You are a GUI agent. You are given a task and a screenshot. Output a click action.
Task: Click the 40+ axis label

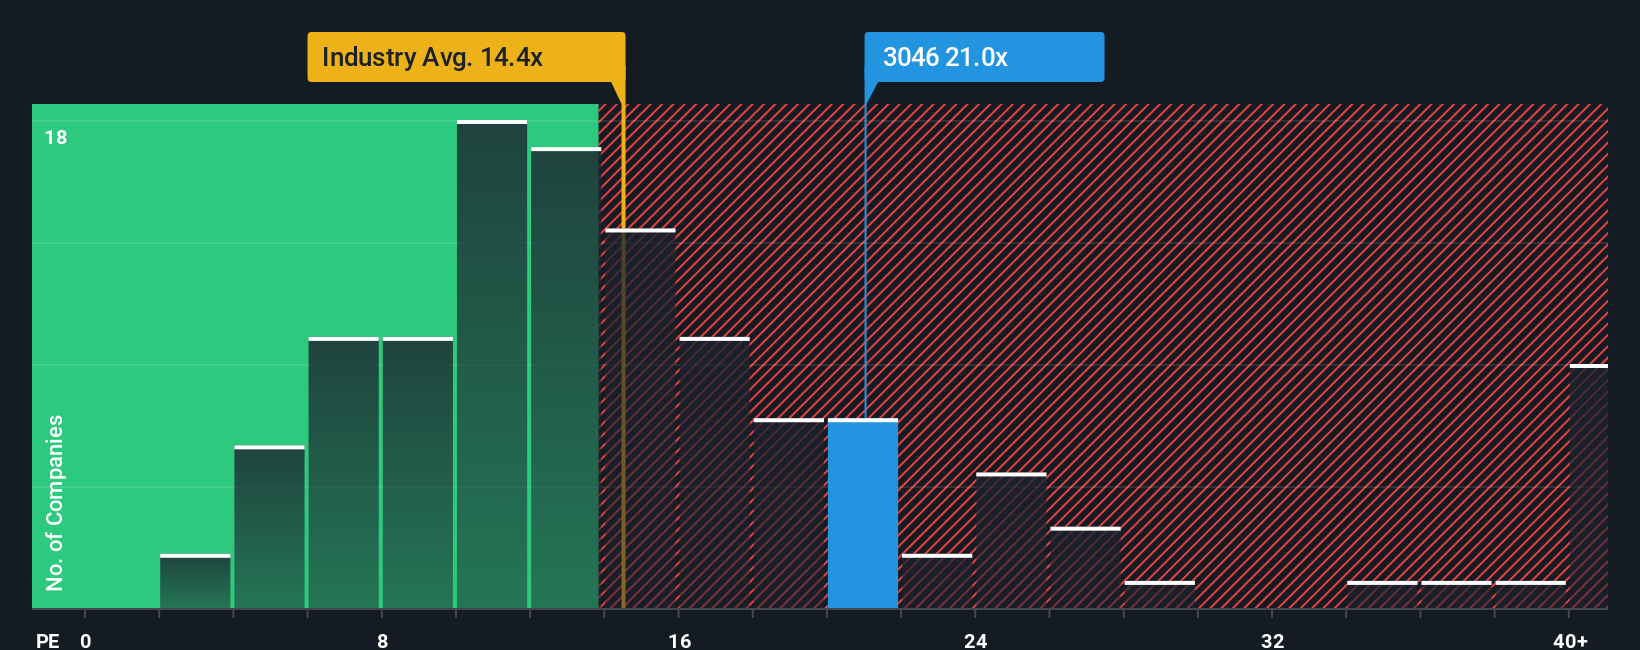click(x=1570, y=640)
